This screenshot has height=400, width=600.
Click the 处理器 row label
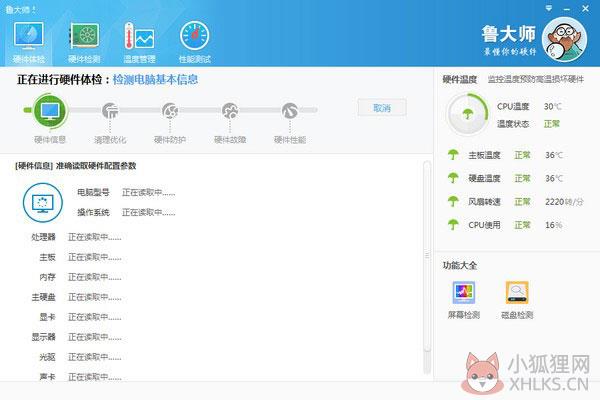coord(44,237)
